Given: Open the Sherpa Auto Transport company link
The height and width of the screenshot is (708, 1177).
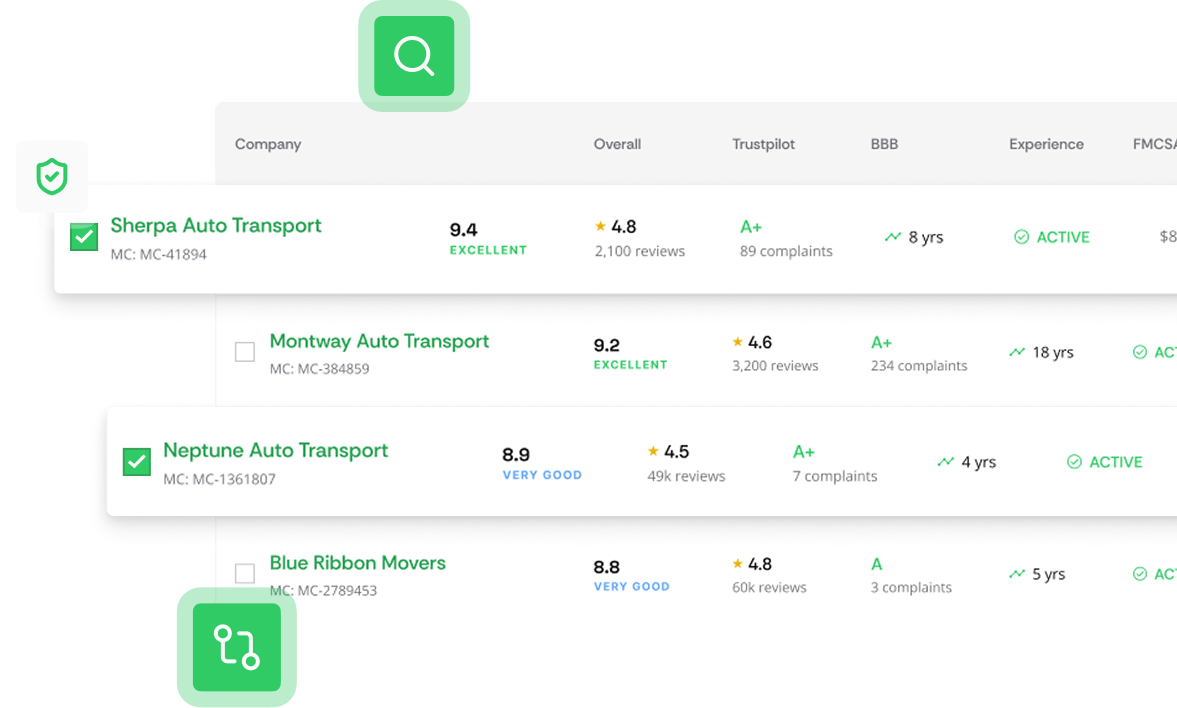Looking at the screenshot, I should pos(215,225).
